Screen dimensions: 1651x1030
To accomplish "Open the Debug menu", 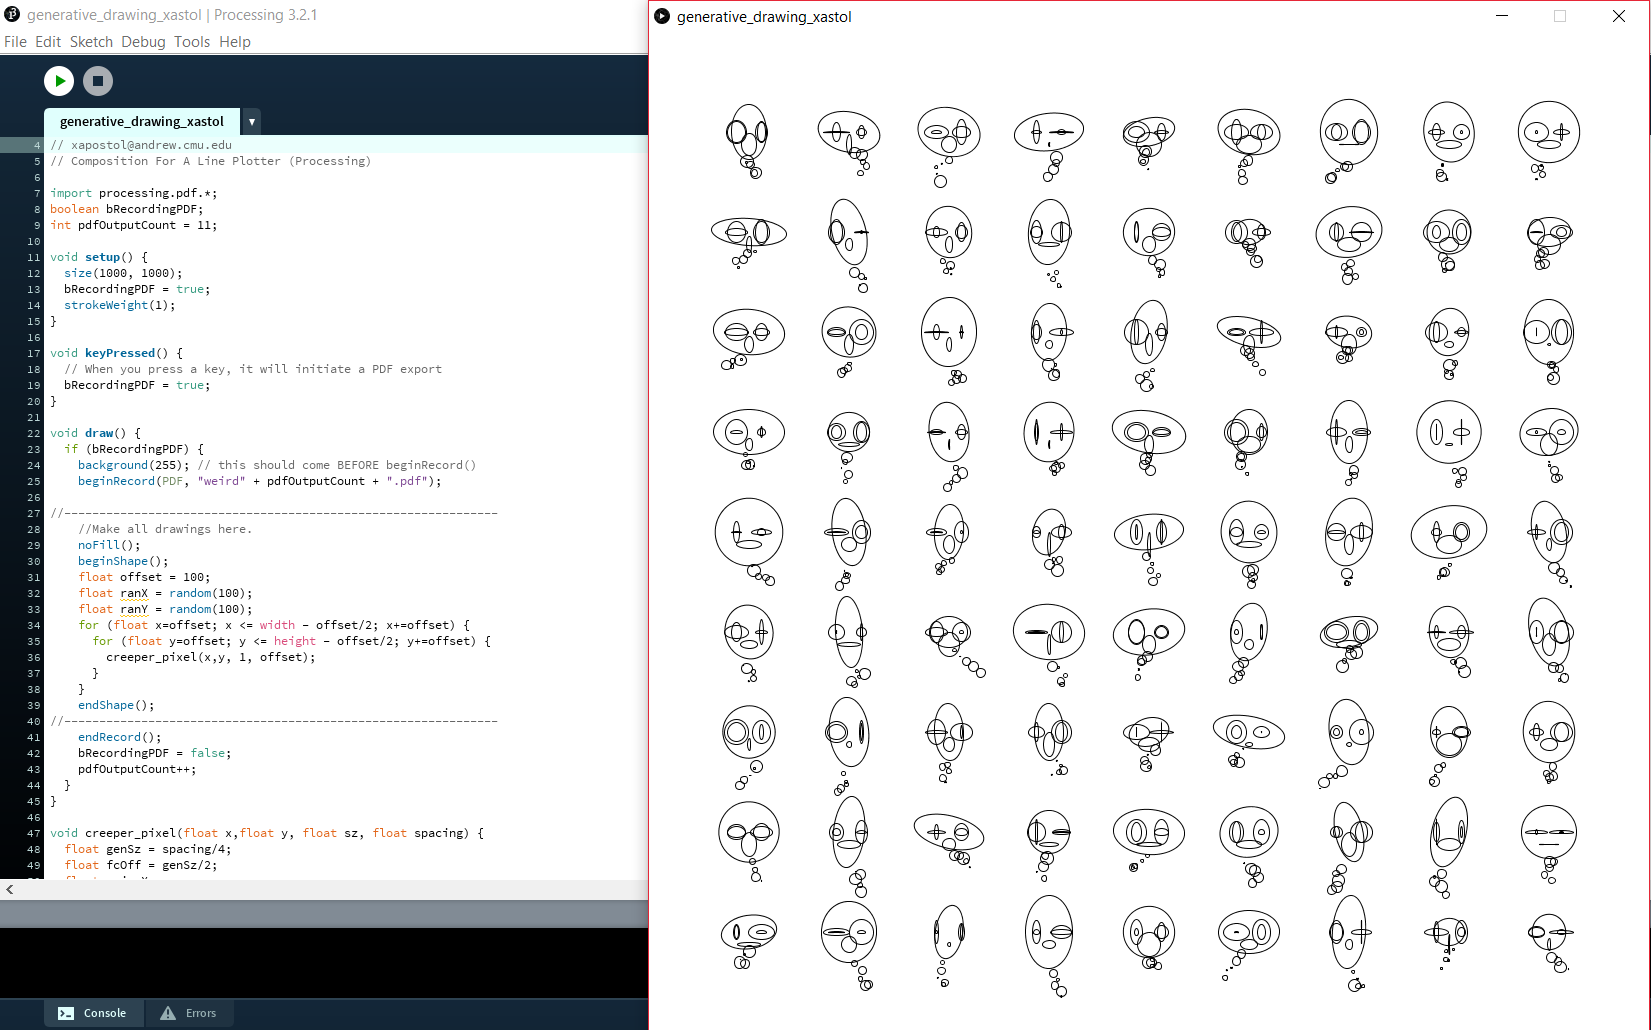I will coord(143,42).
